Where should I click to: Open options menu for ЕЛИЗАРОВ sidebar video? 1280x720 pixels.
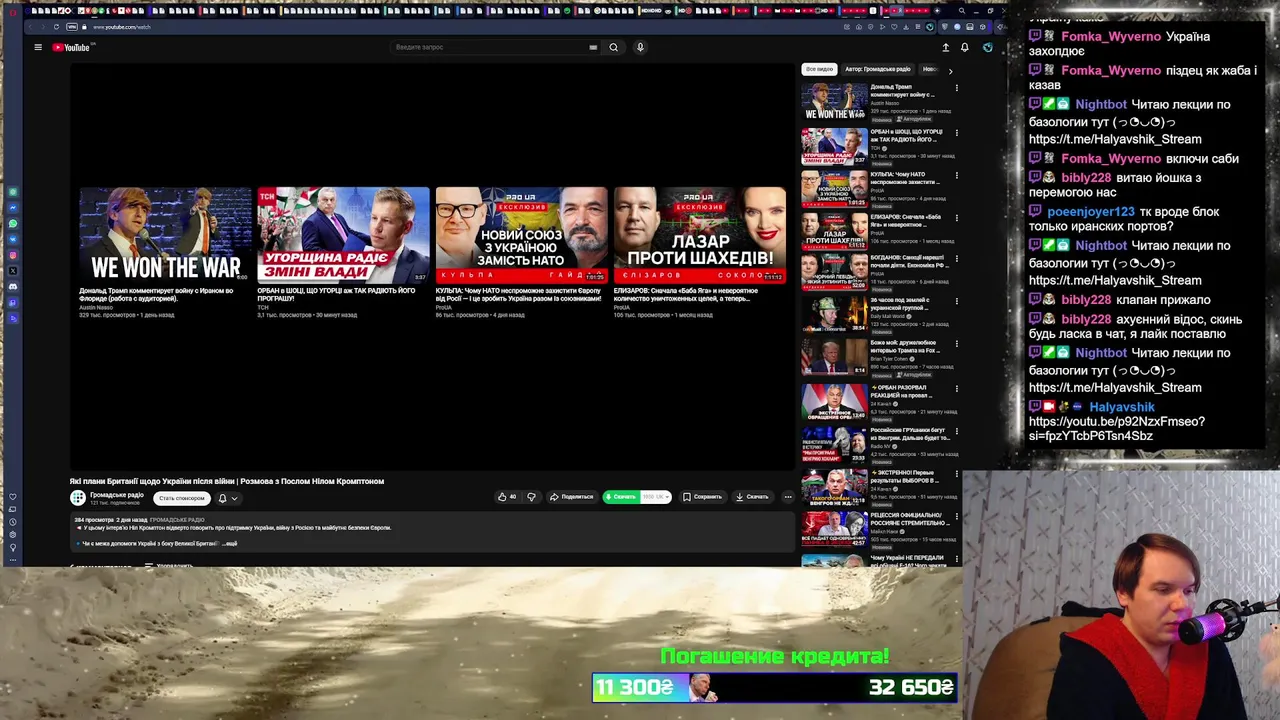956,217
